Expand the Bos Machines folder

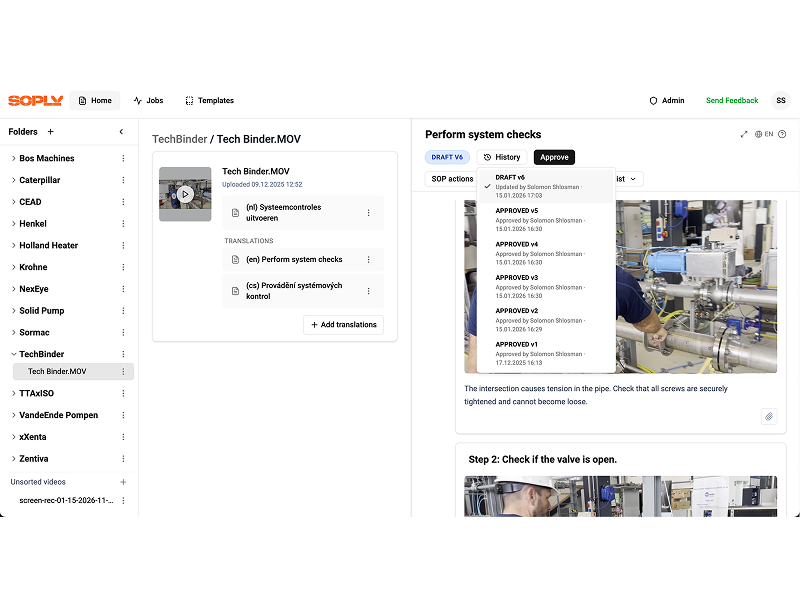[13, 158]
